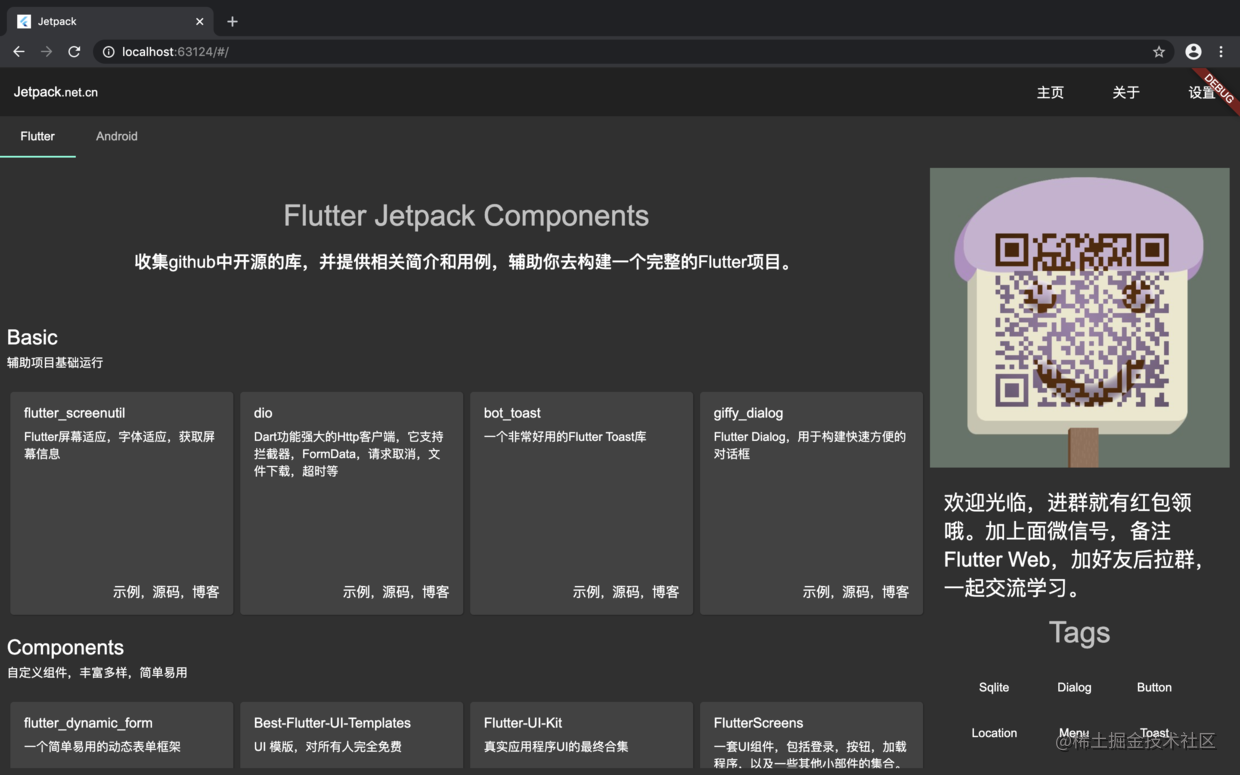Click the 辅助项目基础运行 subtitle text
Viewport: 1240px width, 775px height.
pyautogui.click(x=55, y=363)
